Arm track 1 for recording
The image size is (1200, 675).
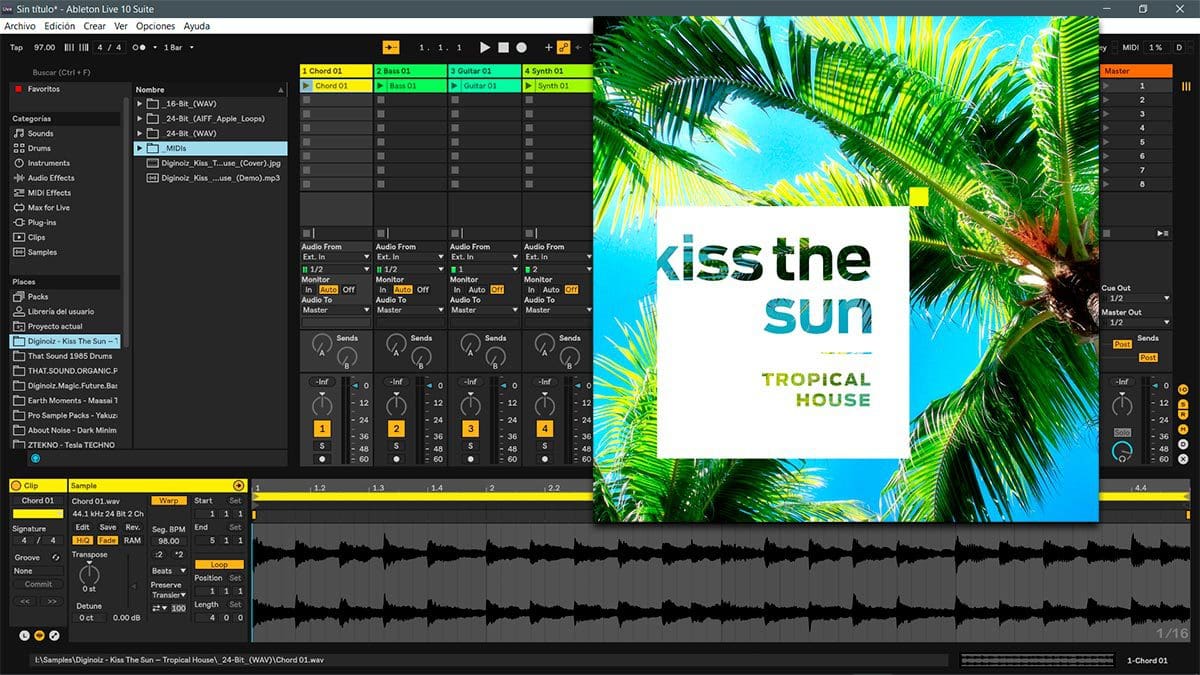click(322, 459)
